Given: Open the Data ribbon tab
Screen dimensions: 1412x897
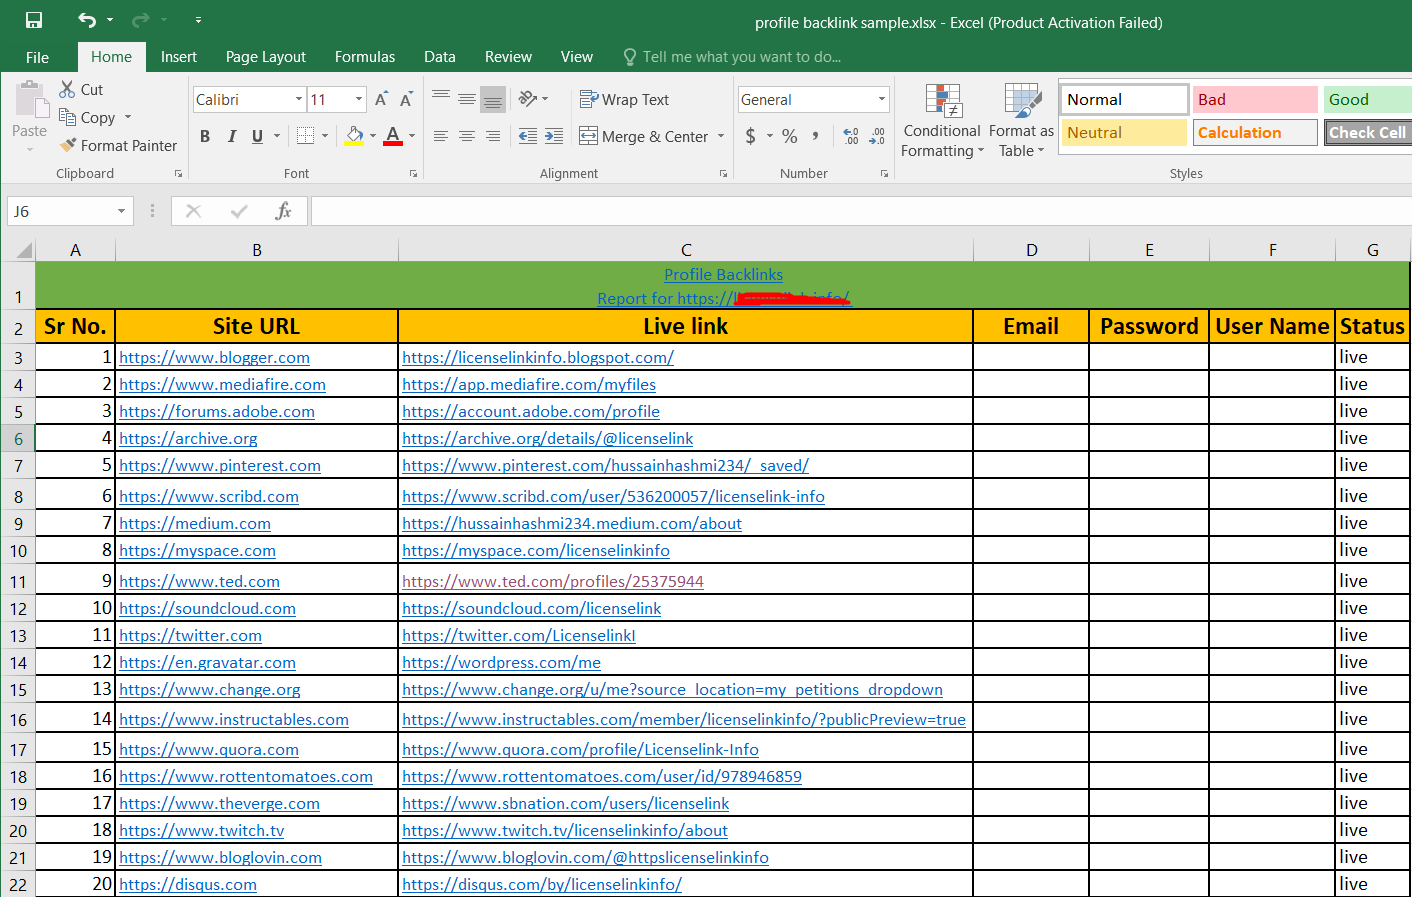Looking at the screenshot, I should tap(439, 57).
